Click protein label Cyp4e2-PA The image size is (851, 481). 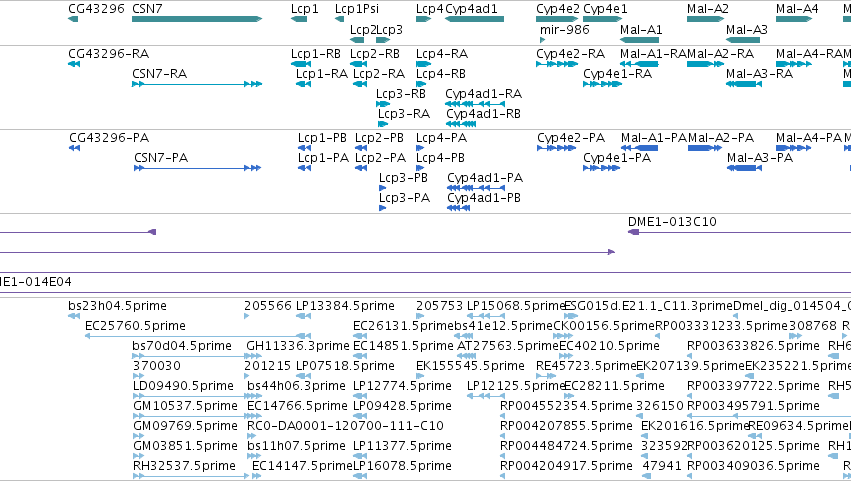[x=571, y=137]
